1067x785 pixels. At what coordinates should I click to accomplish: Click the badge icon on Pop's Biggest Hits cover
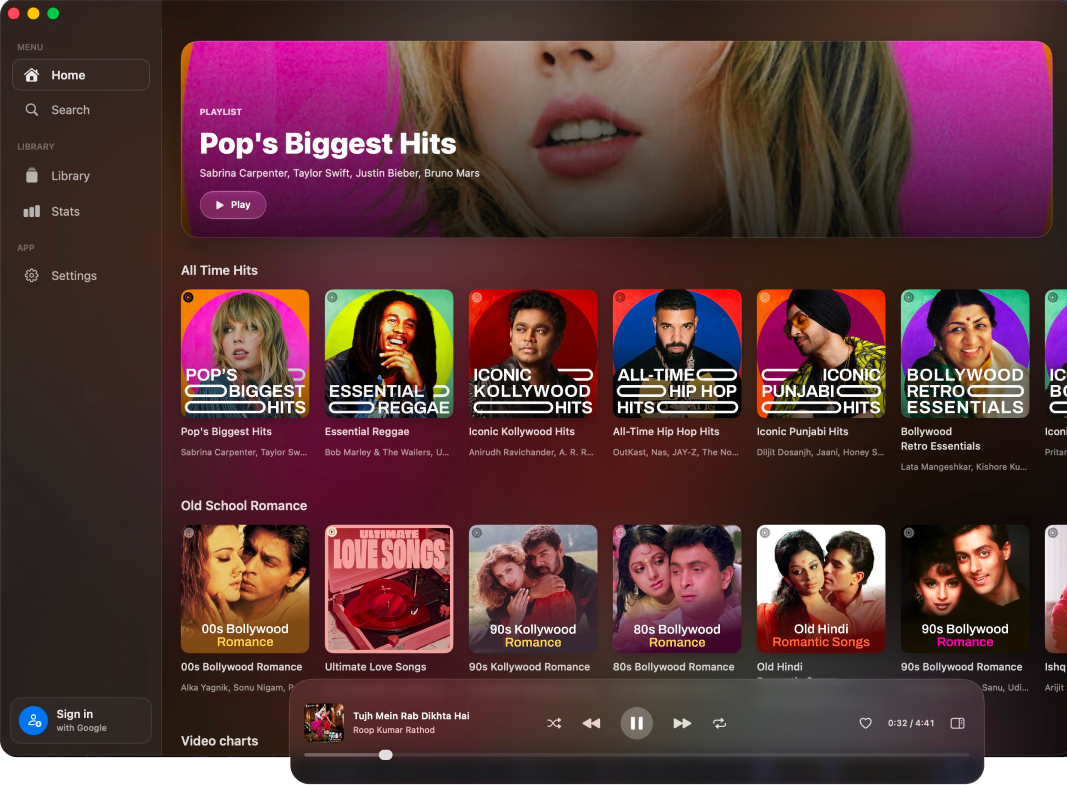coord(188,297)
